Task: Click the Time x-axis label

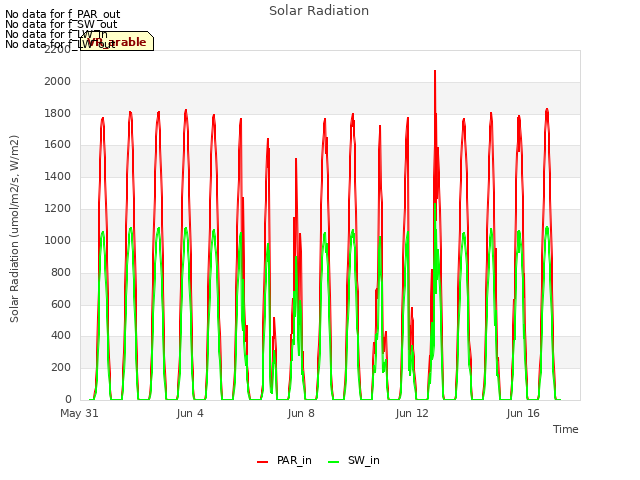Action: point(565,429)
